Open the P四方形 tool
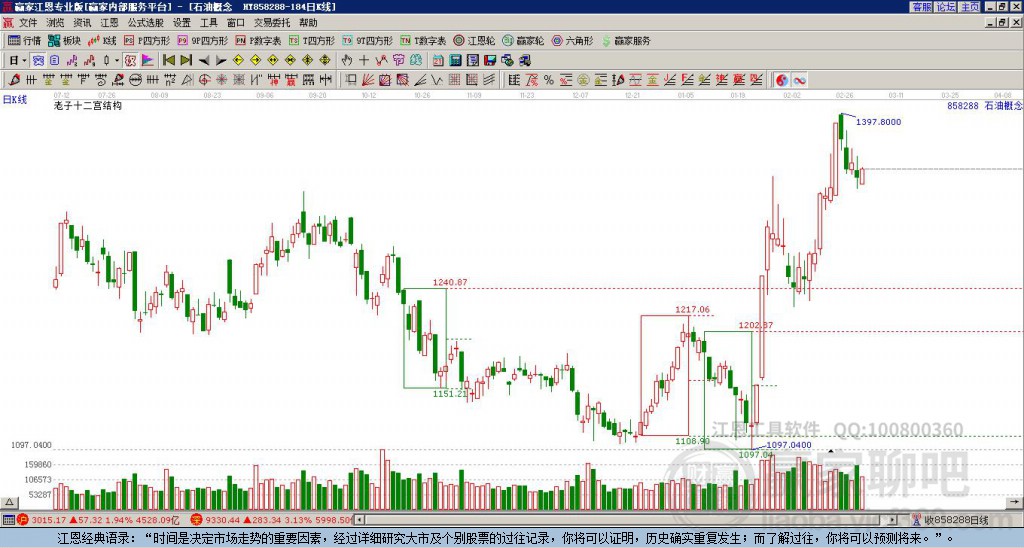Image resolution: width=1024 pixels, height=548 pixels. (x=147, y=40)
